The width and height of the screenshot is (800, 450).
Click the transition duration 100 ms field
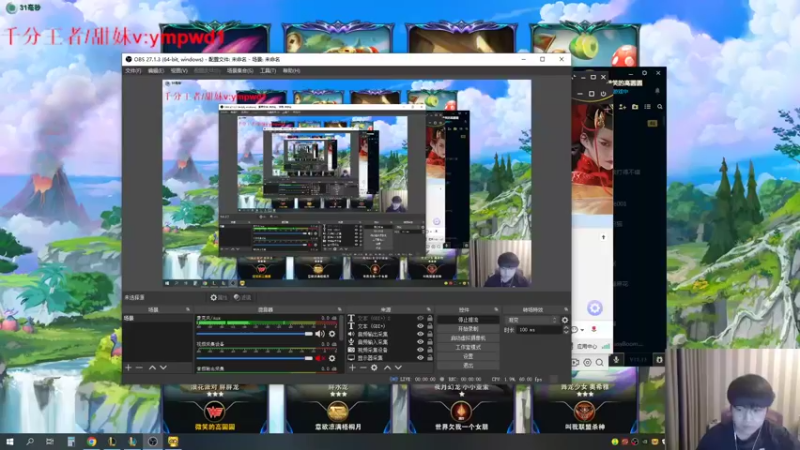coord(538,330)
